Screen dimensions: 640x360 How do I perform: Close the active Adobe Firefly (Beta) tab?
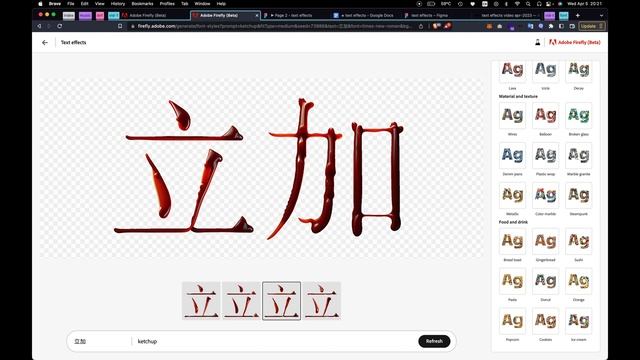tap(257, 16)
